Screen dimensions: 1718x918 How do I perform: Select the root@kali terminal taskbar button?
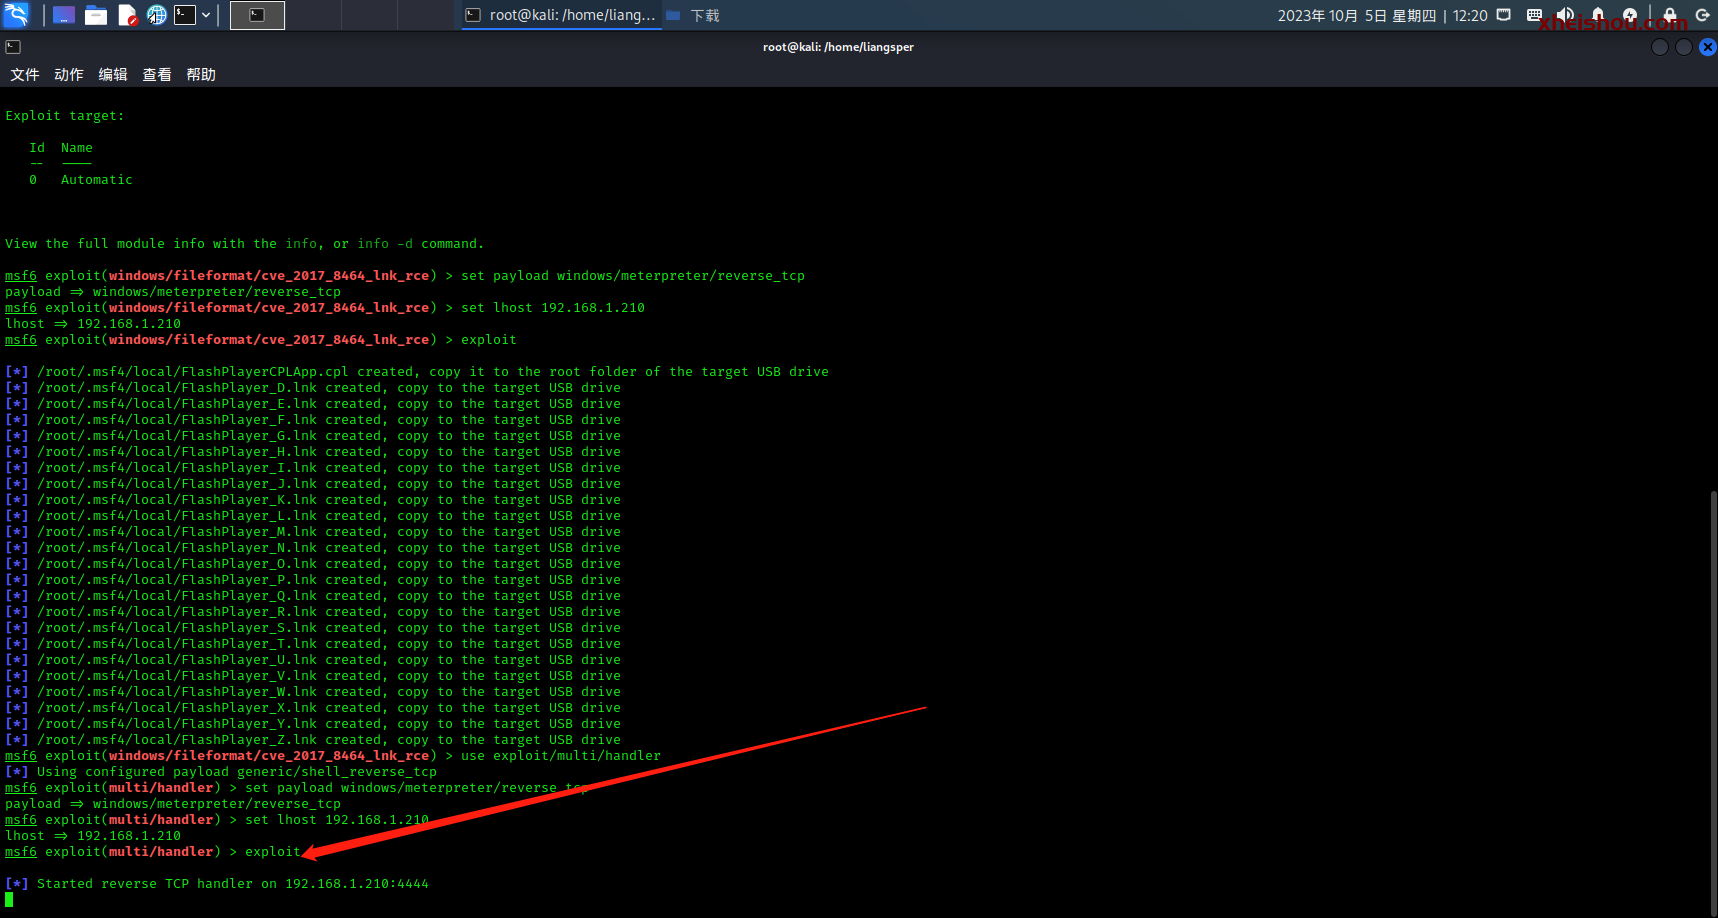coord(560,15)
